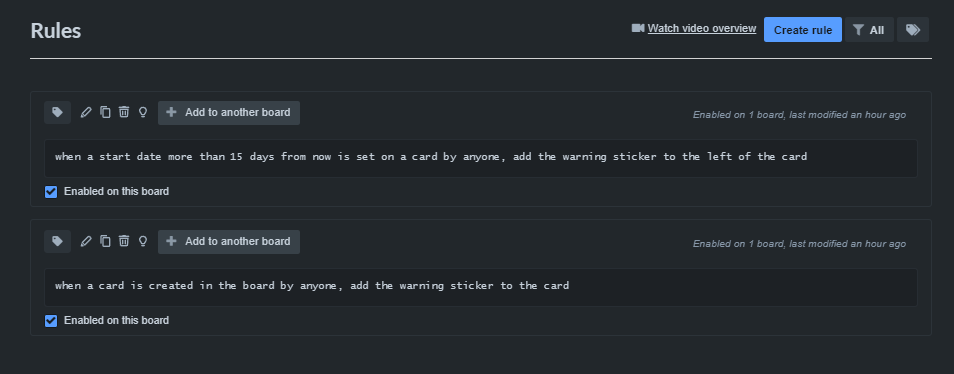954x374 pixels.
Task: Add the card created rule to another board
Action: [229, 241]
